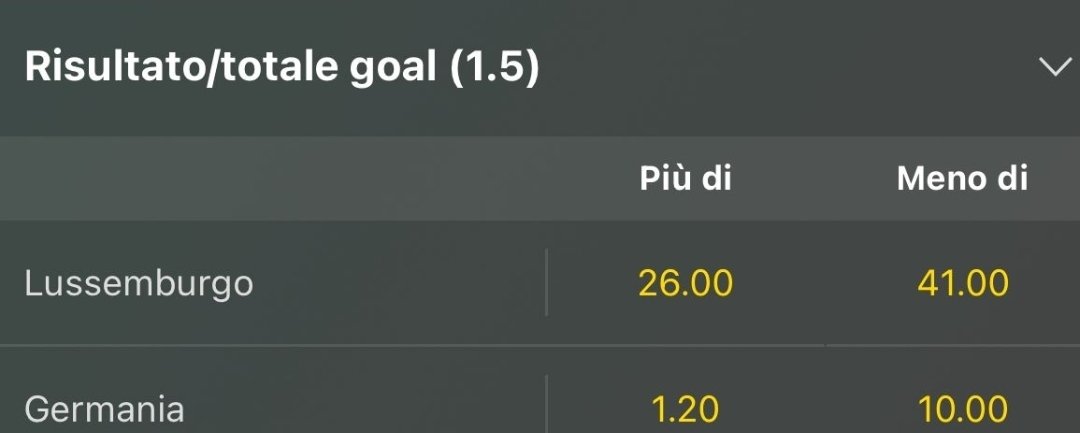Collapse the Risultato/totale goal section chevron
Screen dimensions: 1080x433
tap(1054, 68)
